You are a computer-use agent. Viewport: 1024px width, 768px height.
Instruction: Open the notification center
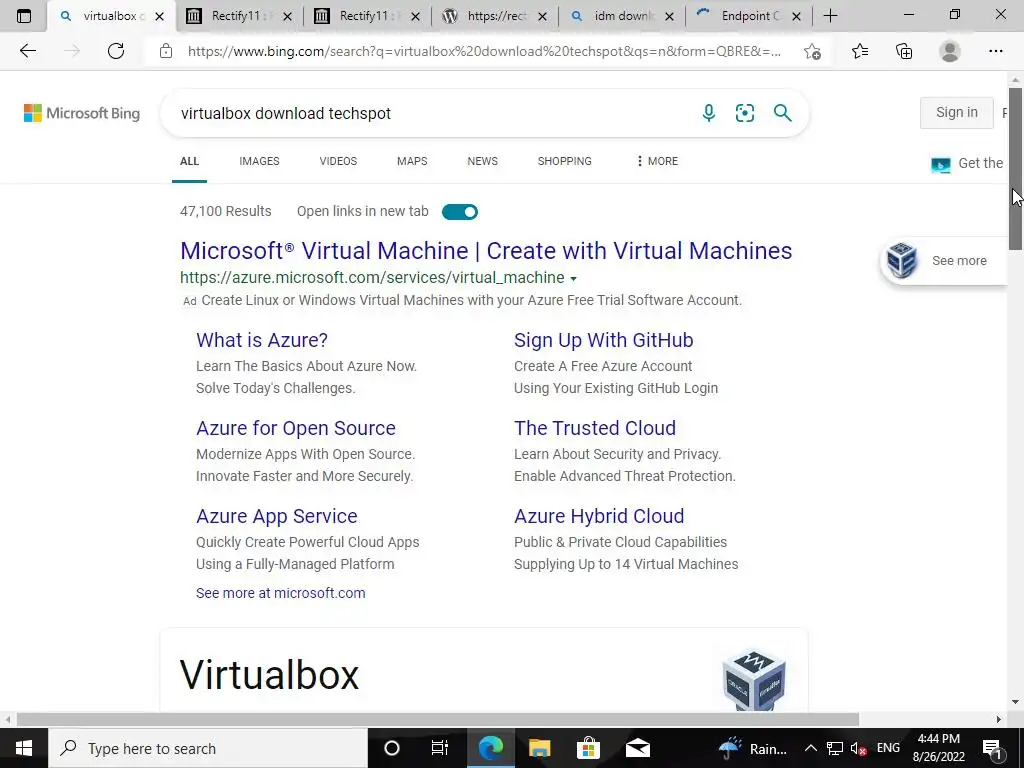click(992, 748)
